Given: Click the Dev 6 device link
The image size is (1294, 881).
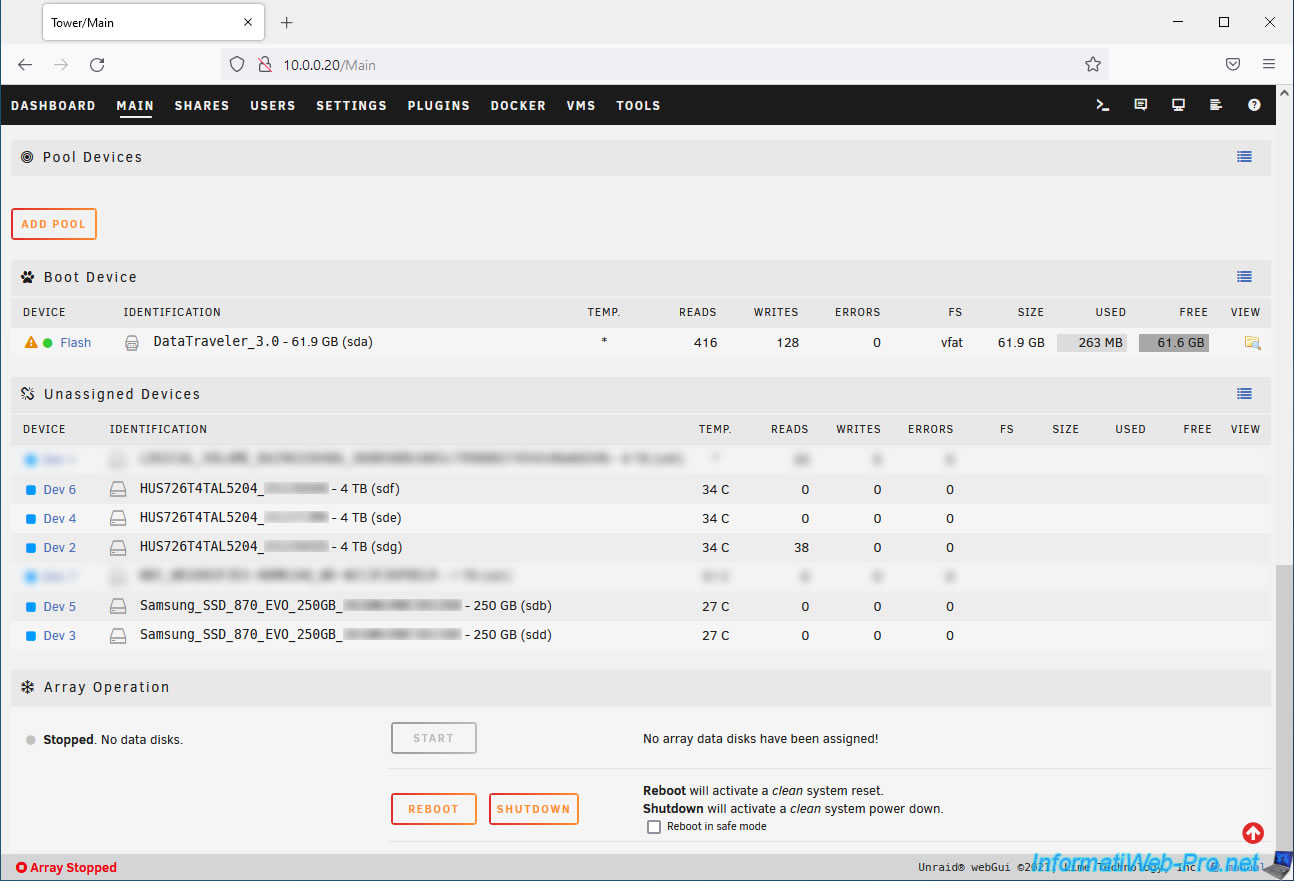Looking at the screenshot, I should (59, 490).
